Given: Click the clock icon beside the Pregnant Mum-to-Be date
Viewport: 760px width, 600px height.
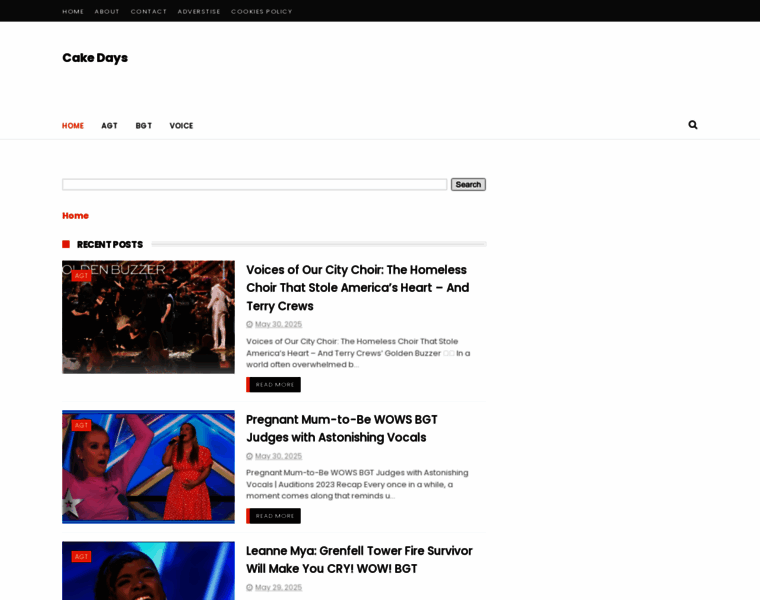Looking at the screenshot, I should (250, 456).
